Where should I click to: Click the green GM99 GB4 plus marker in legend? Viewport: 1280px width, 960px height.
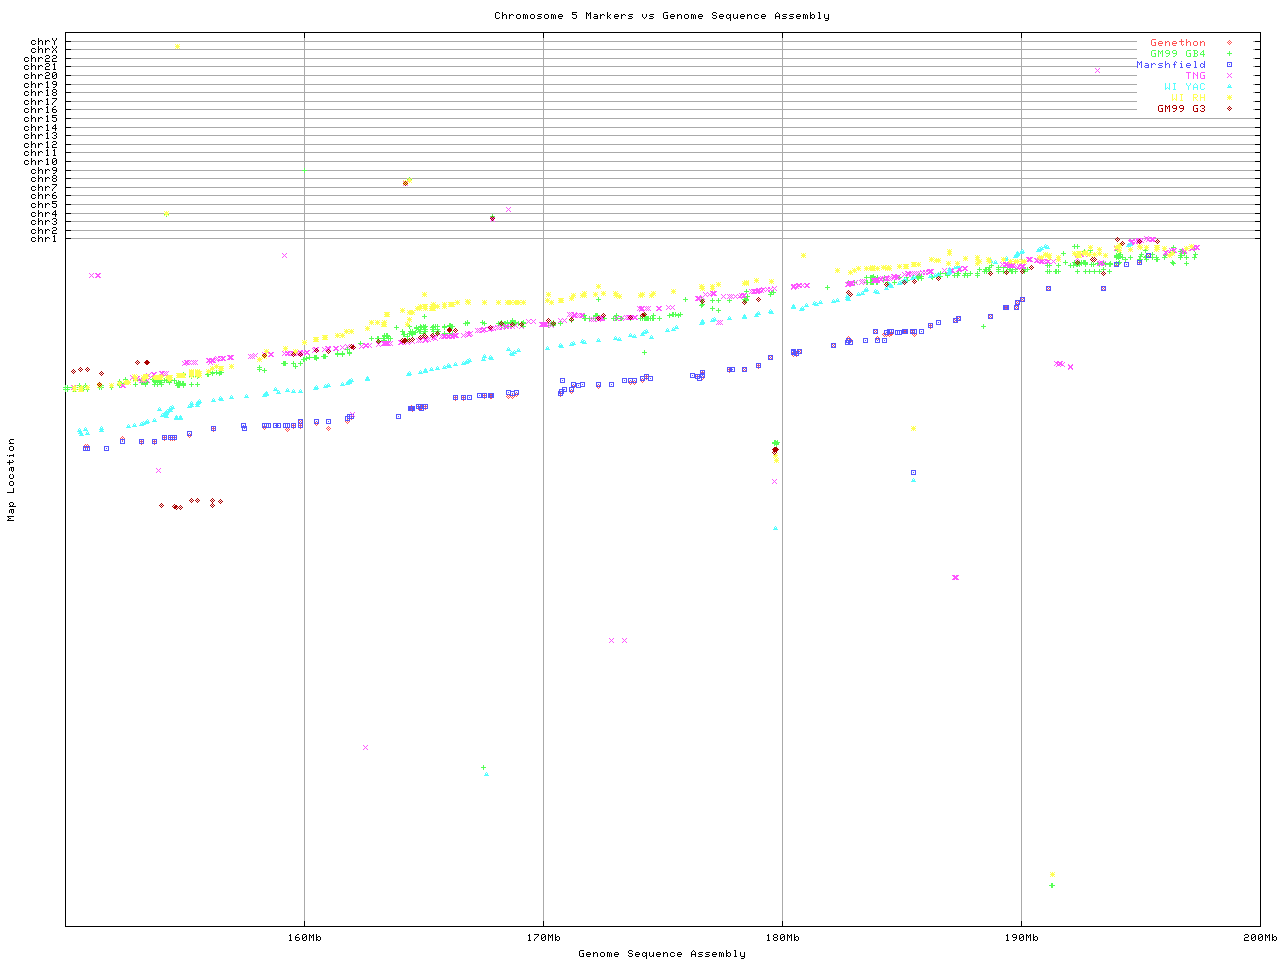(x=1229, y=54)
